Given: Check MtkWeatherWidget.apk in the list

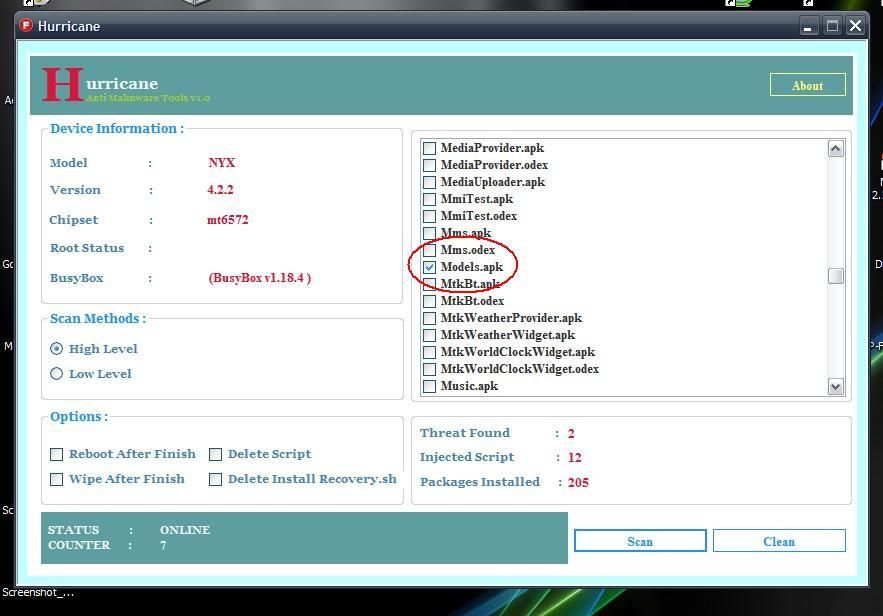Looking at the screenshot, I should coord(430,335).
